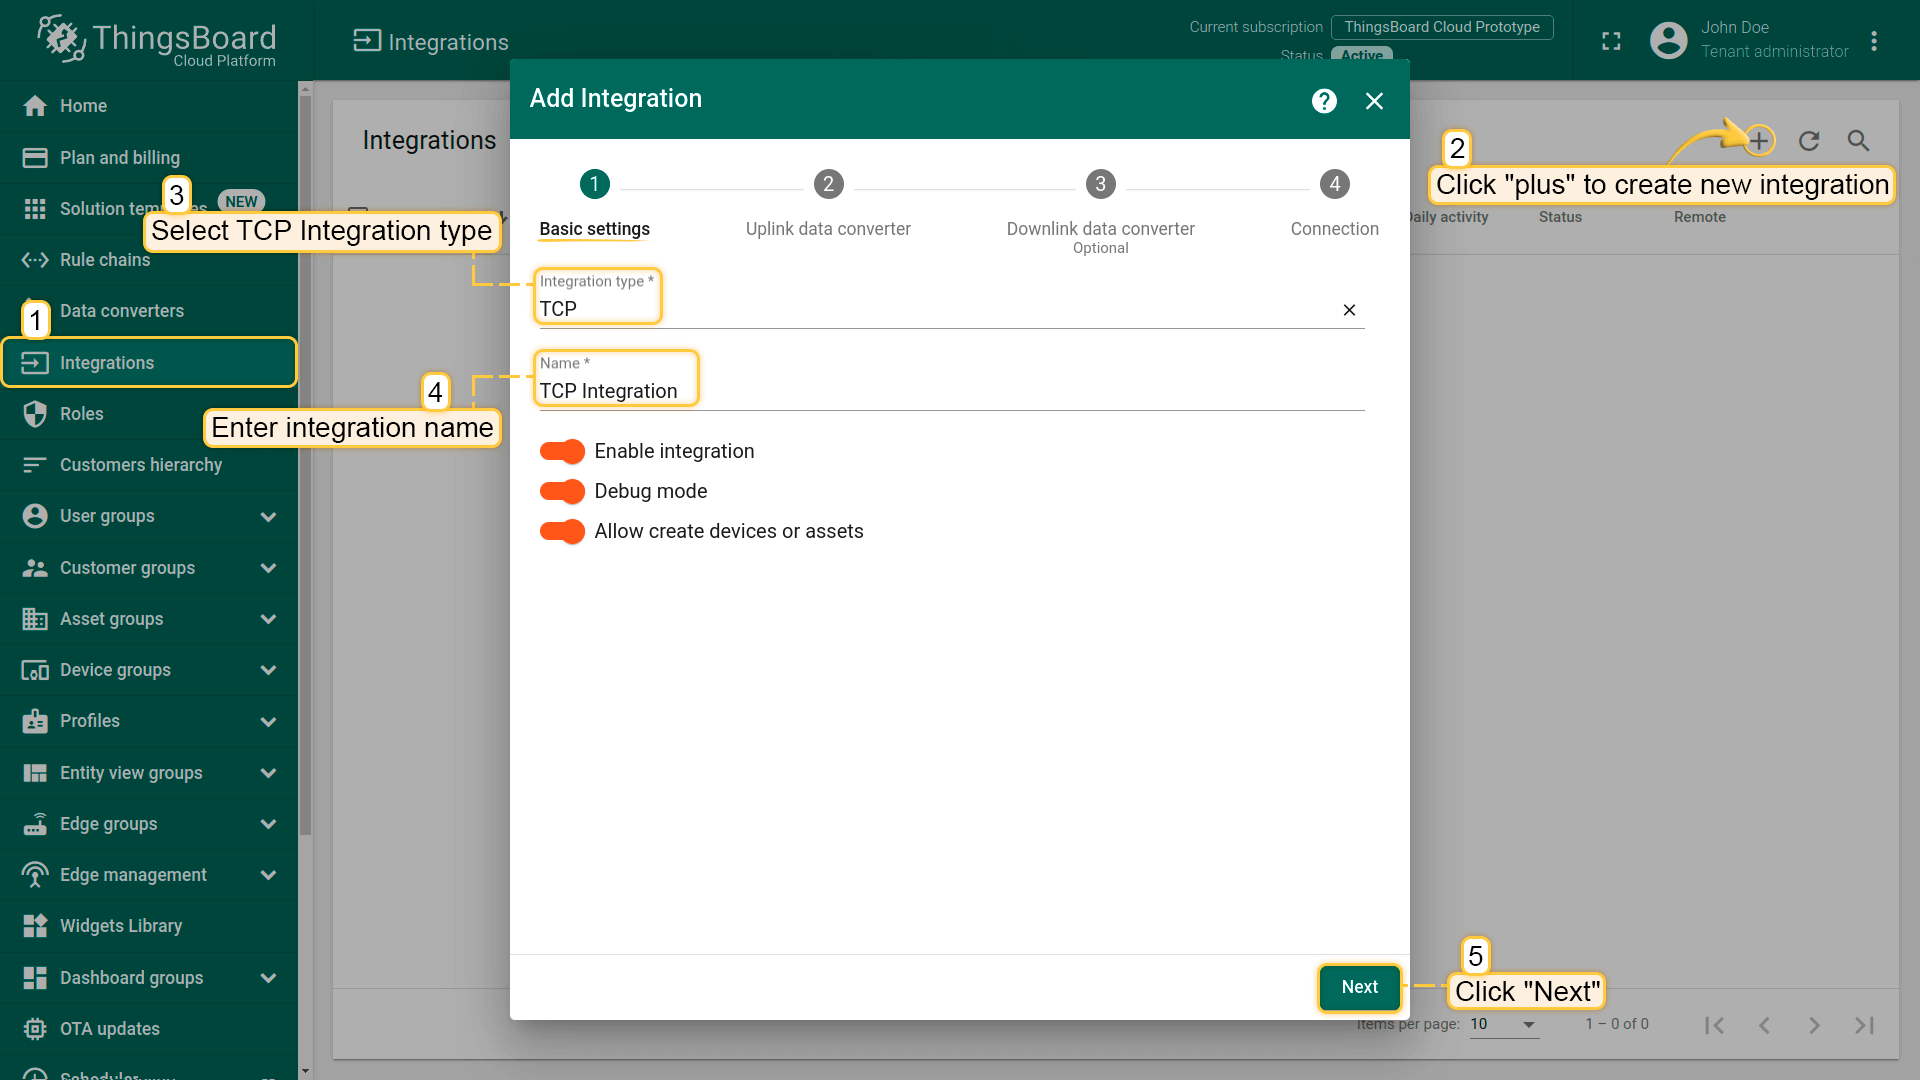Expand Entity view groups chevron

268,773
